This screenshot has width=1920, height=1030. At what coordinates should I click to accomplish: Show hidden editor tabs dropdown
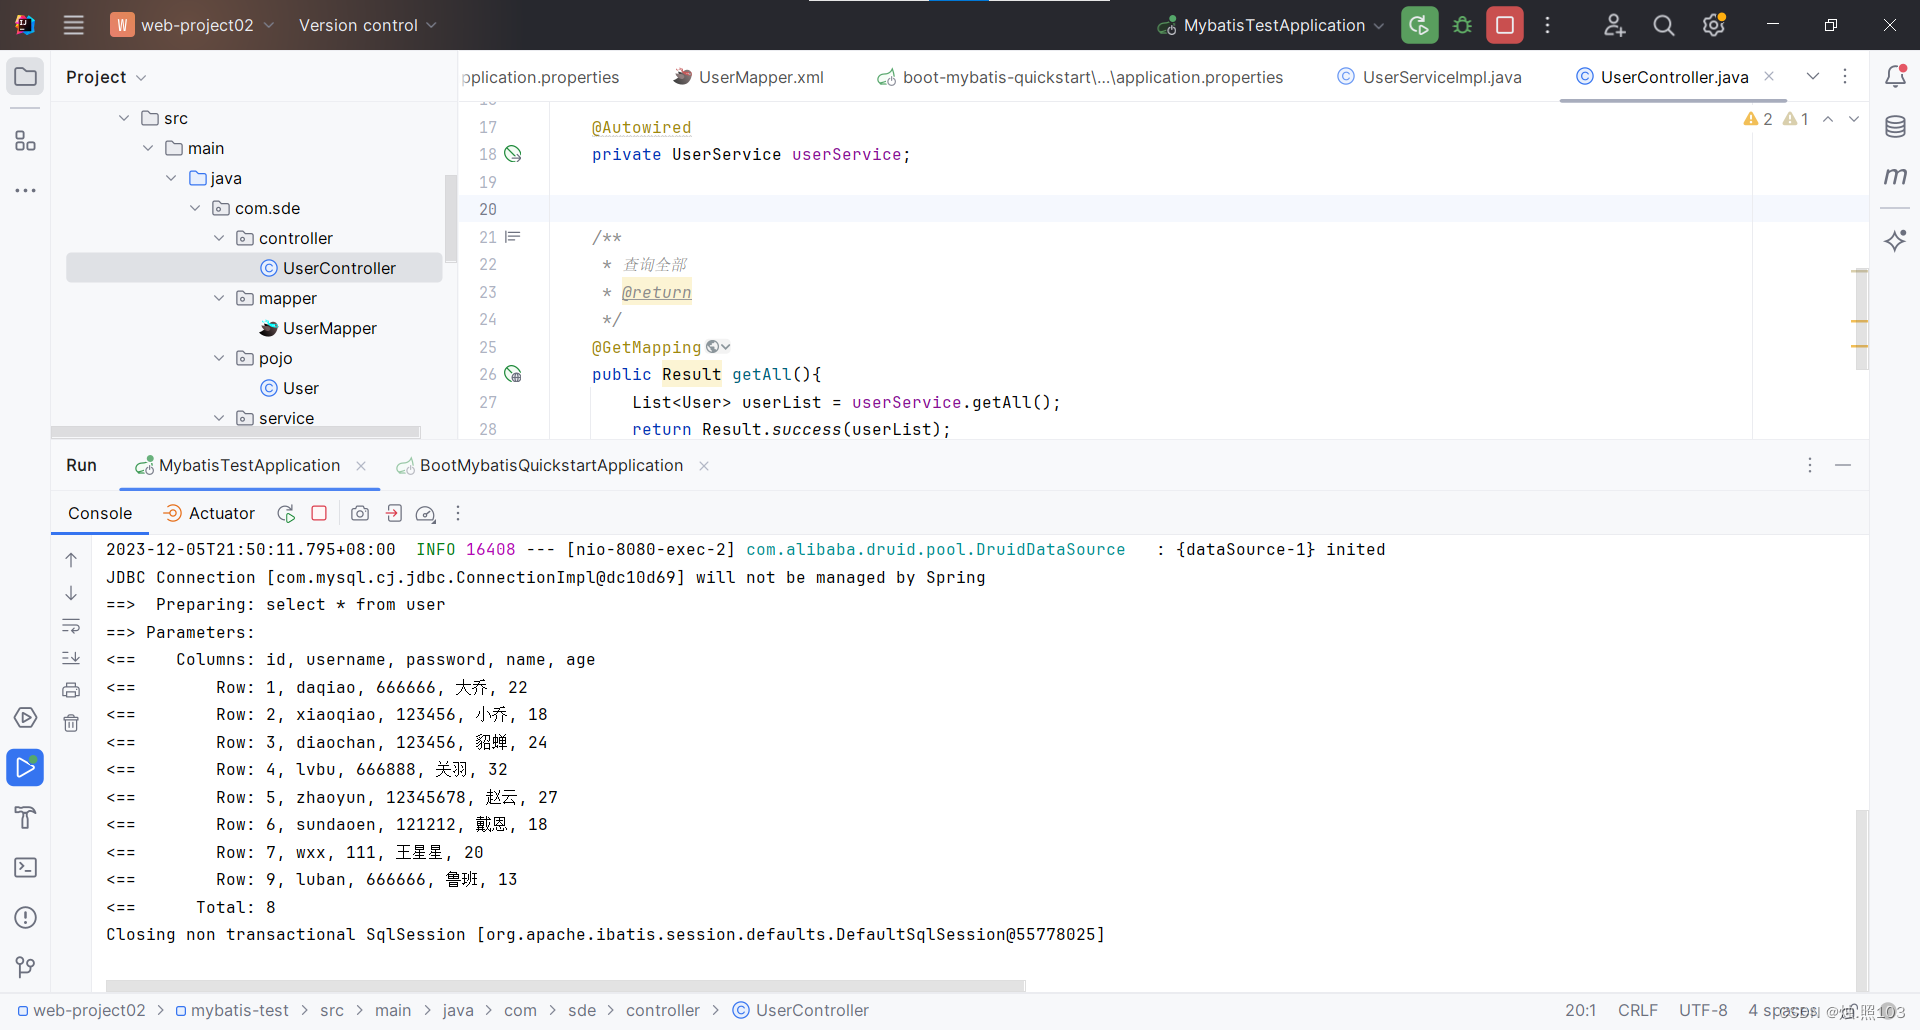pos(1813,76)
